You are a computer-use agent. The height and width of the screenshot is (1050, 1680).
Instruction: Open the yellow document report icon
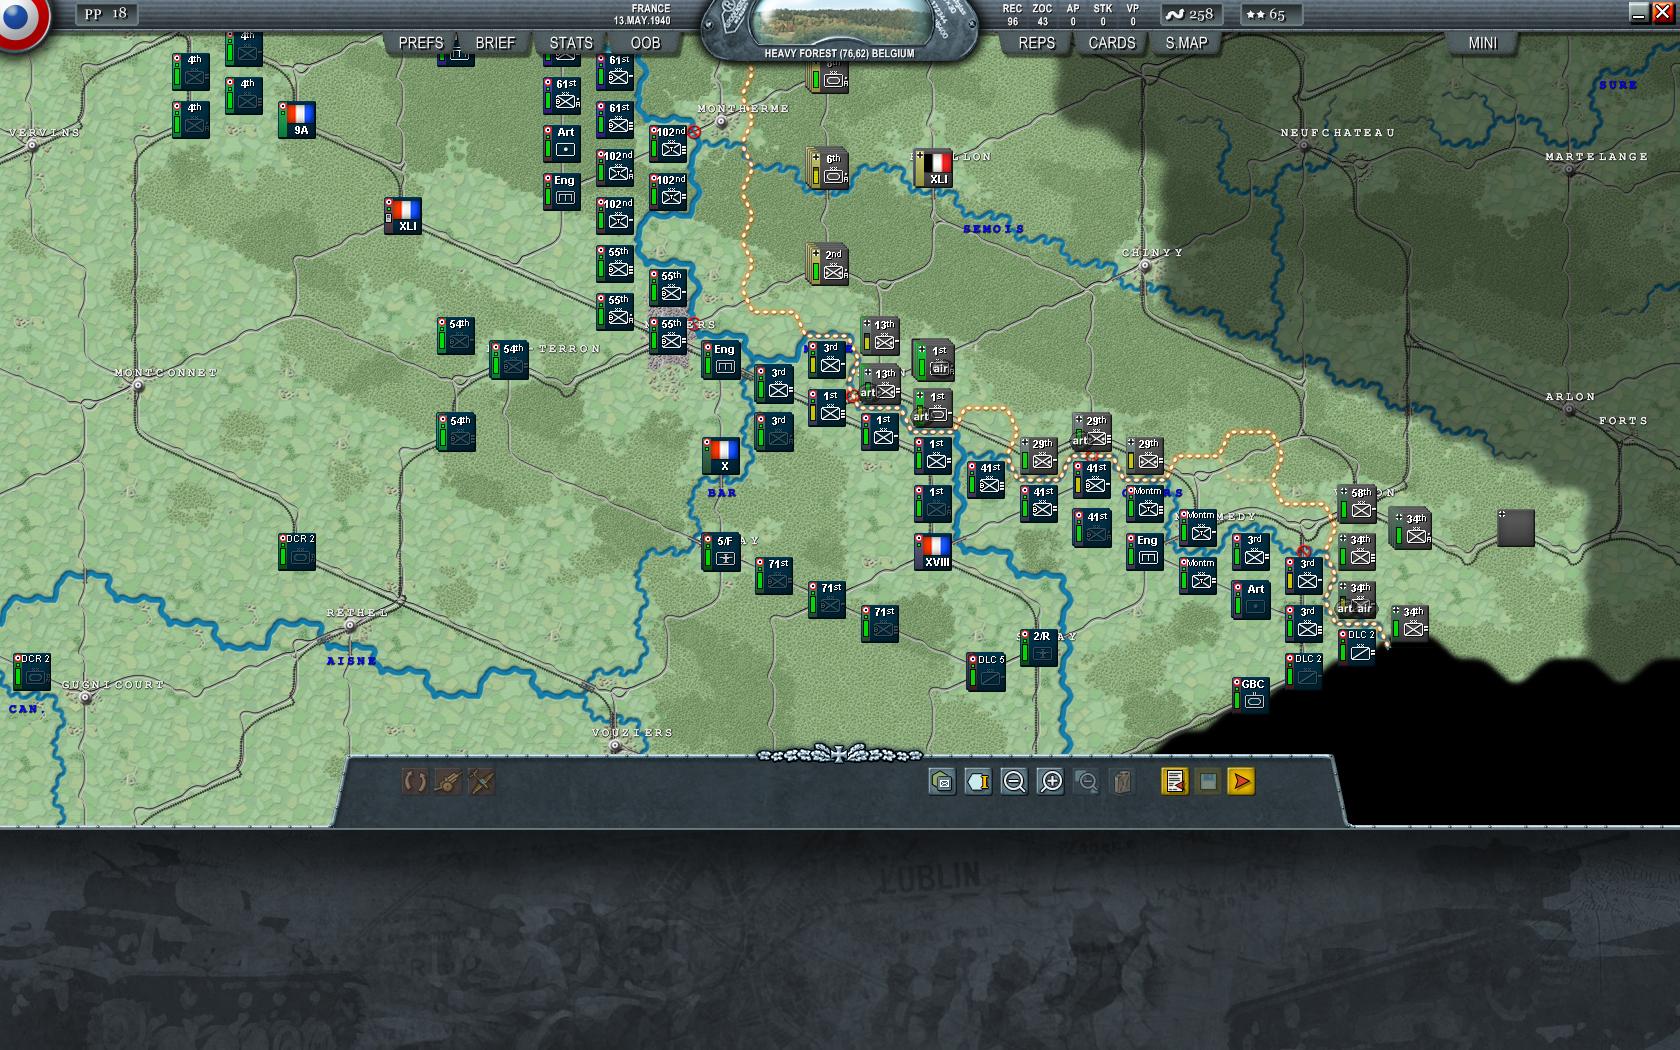[1174, 782]
